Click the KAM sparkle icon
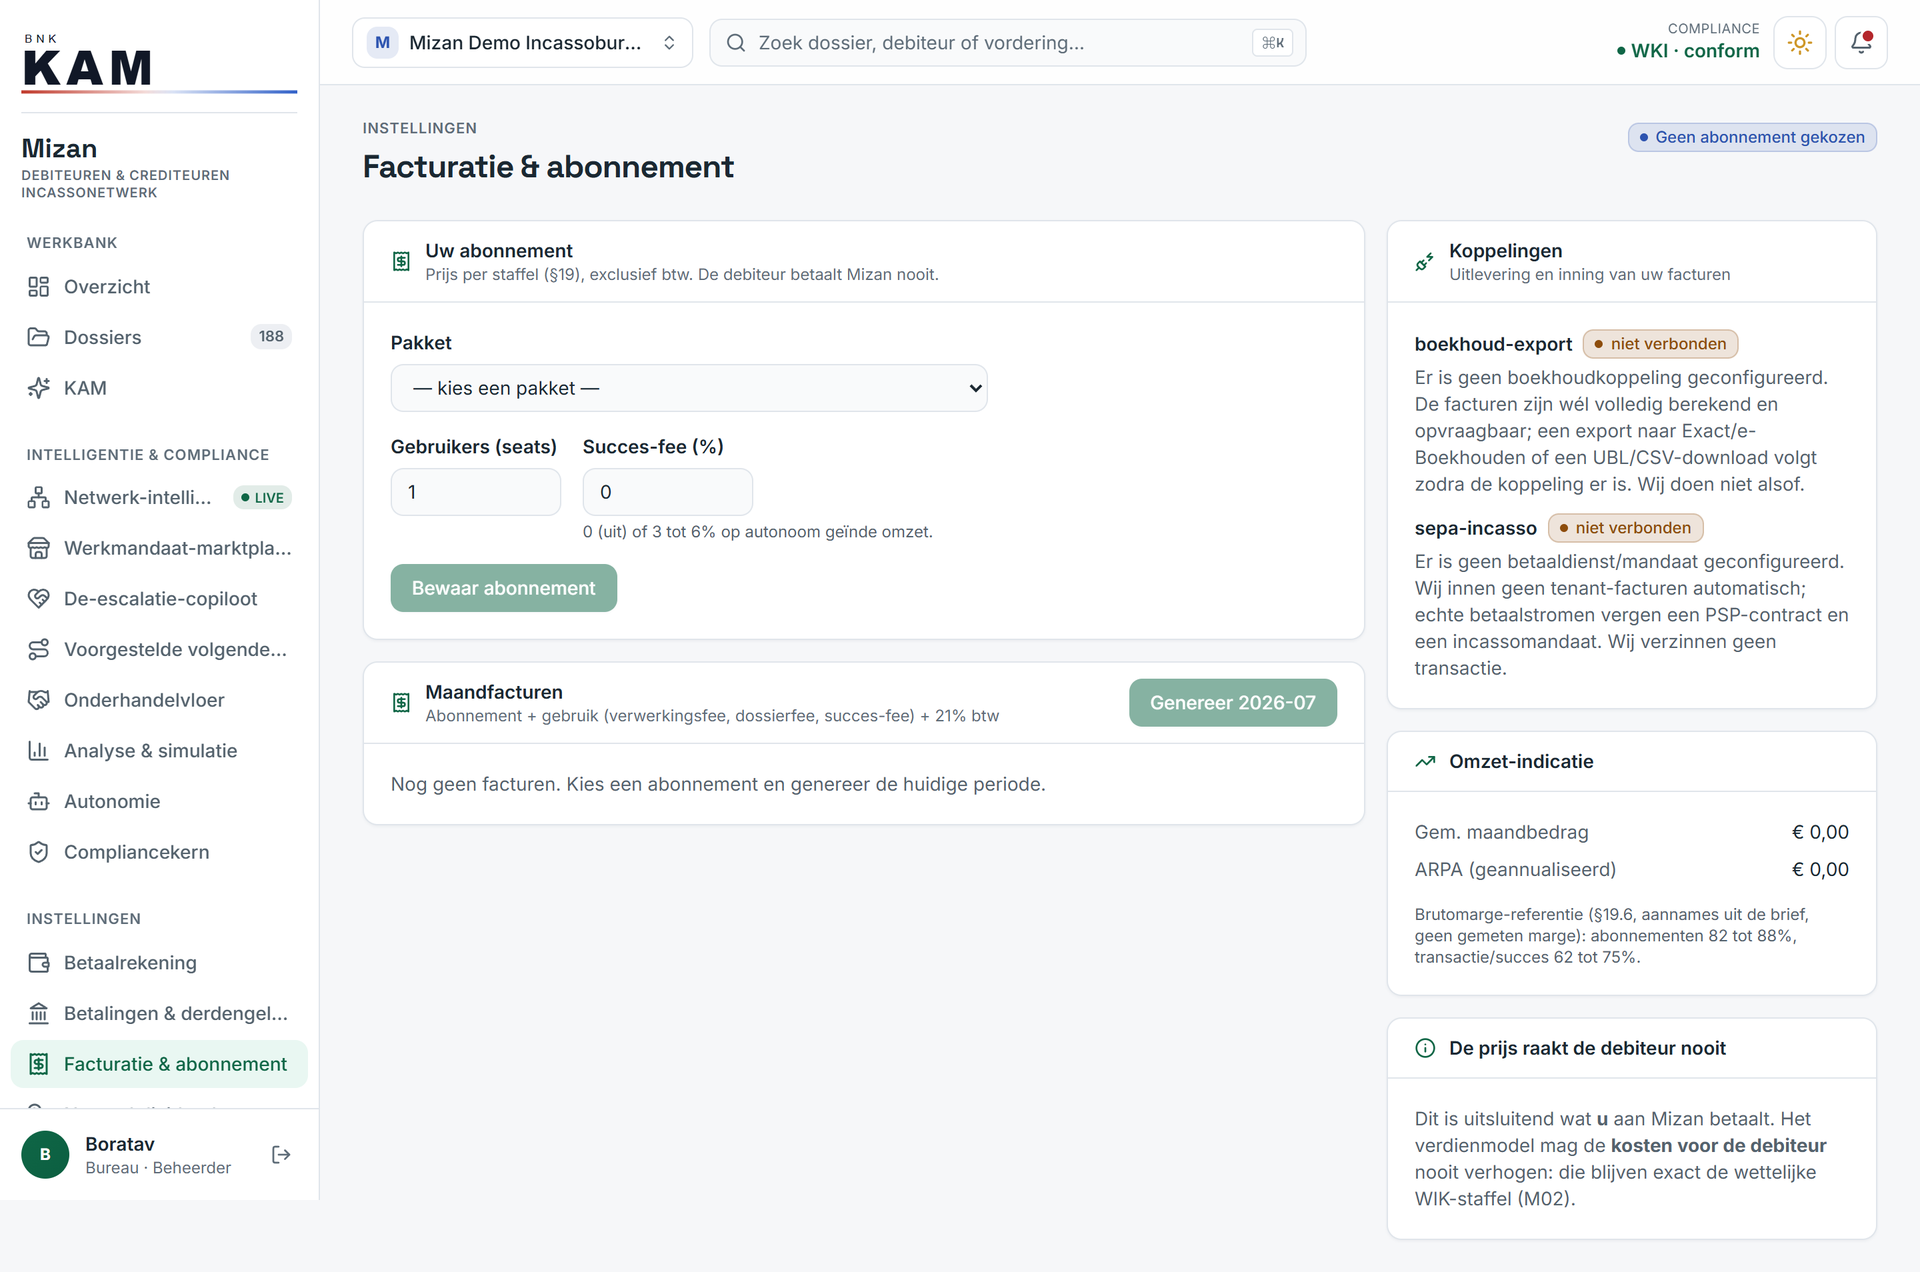 (38, 388)
